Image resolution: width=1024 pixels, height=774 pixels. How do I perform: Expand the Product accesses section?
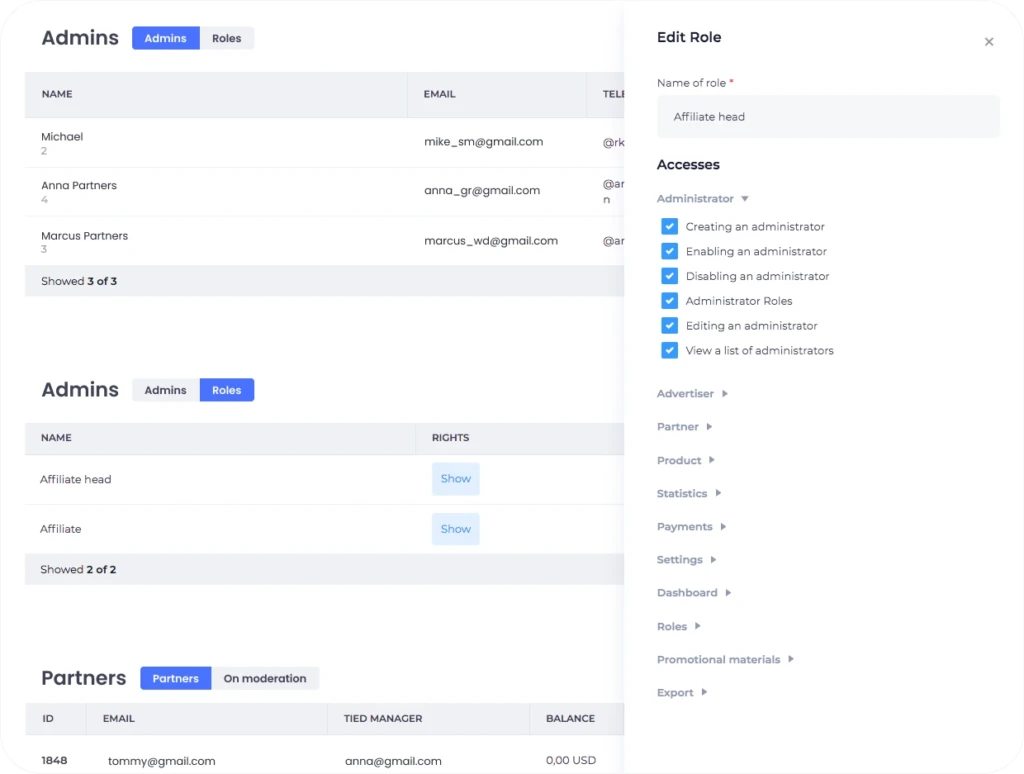686,460
